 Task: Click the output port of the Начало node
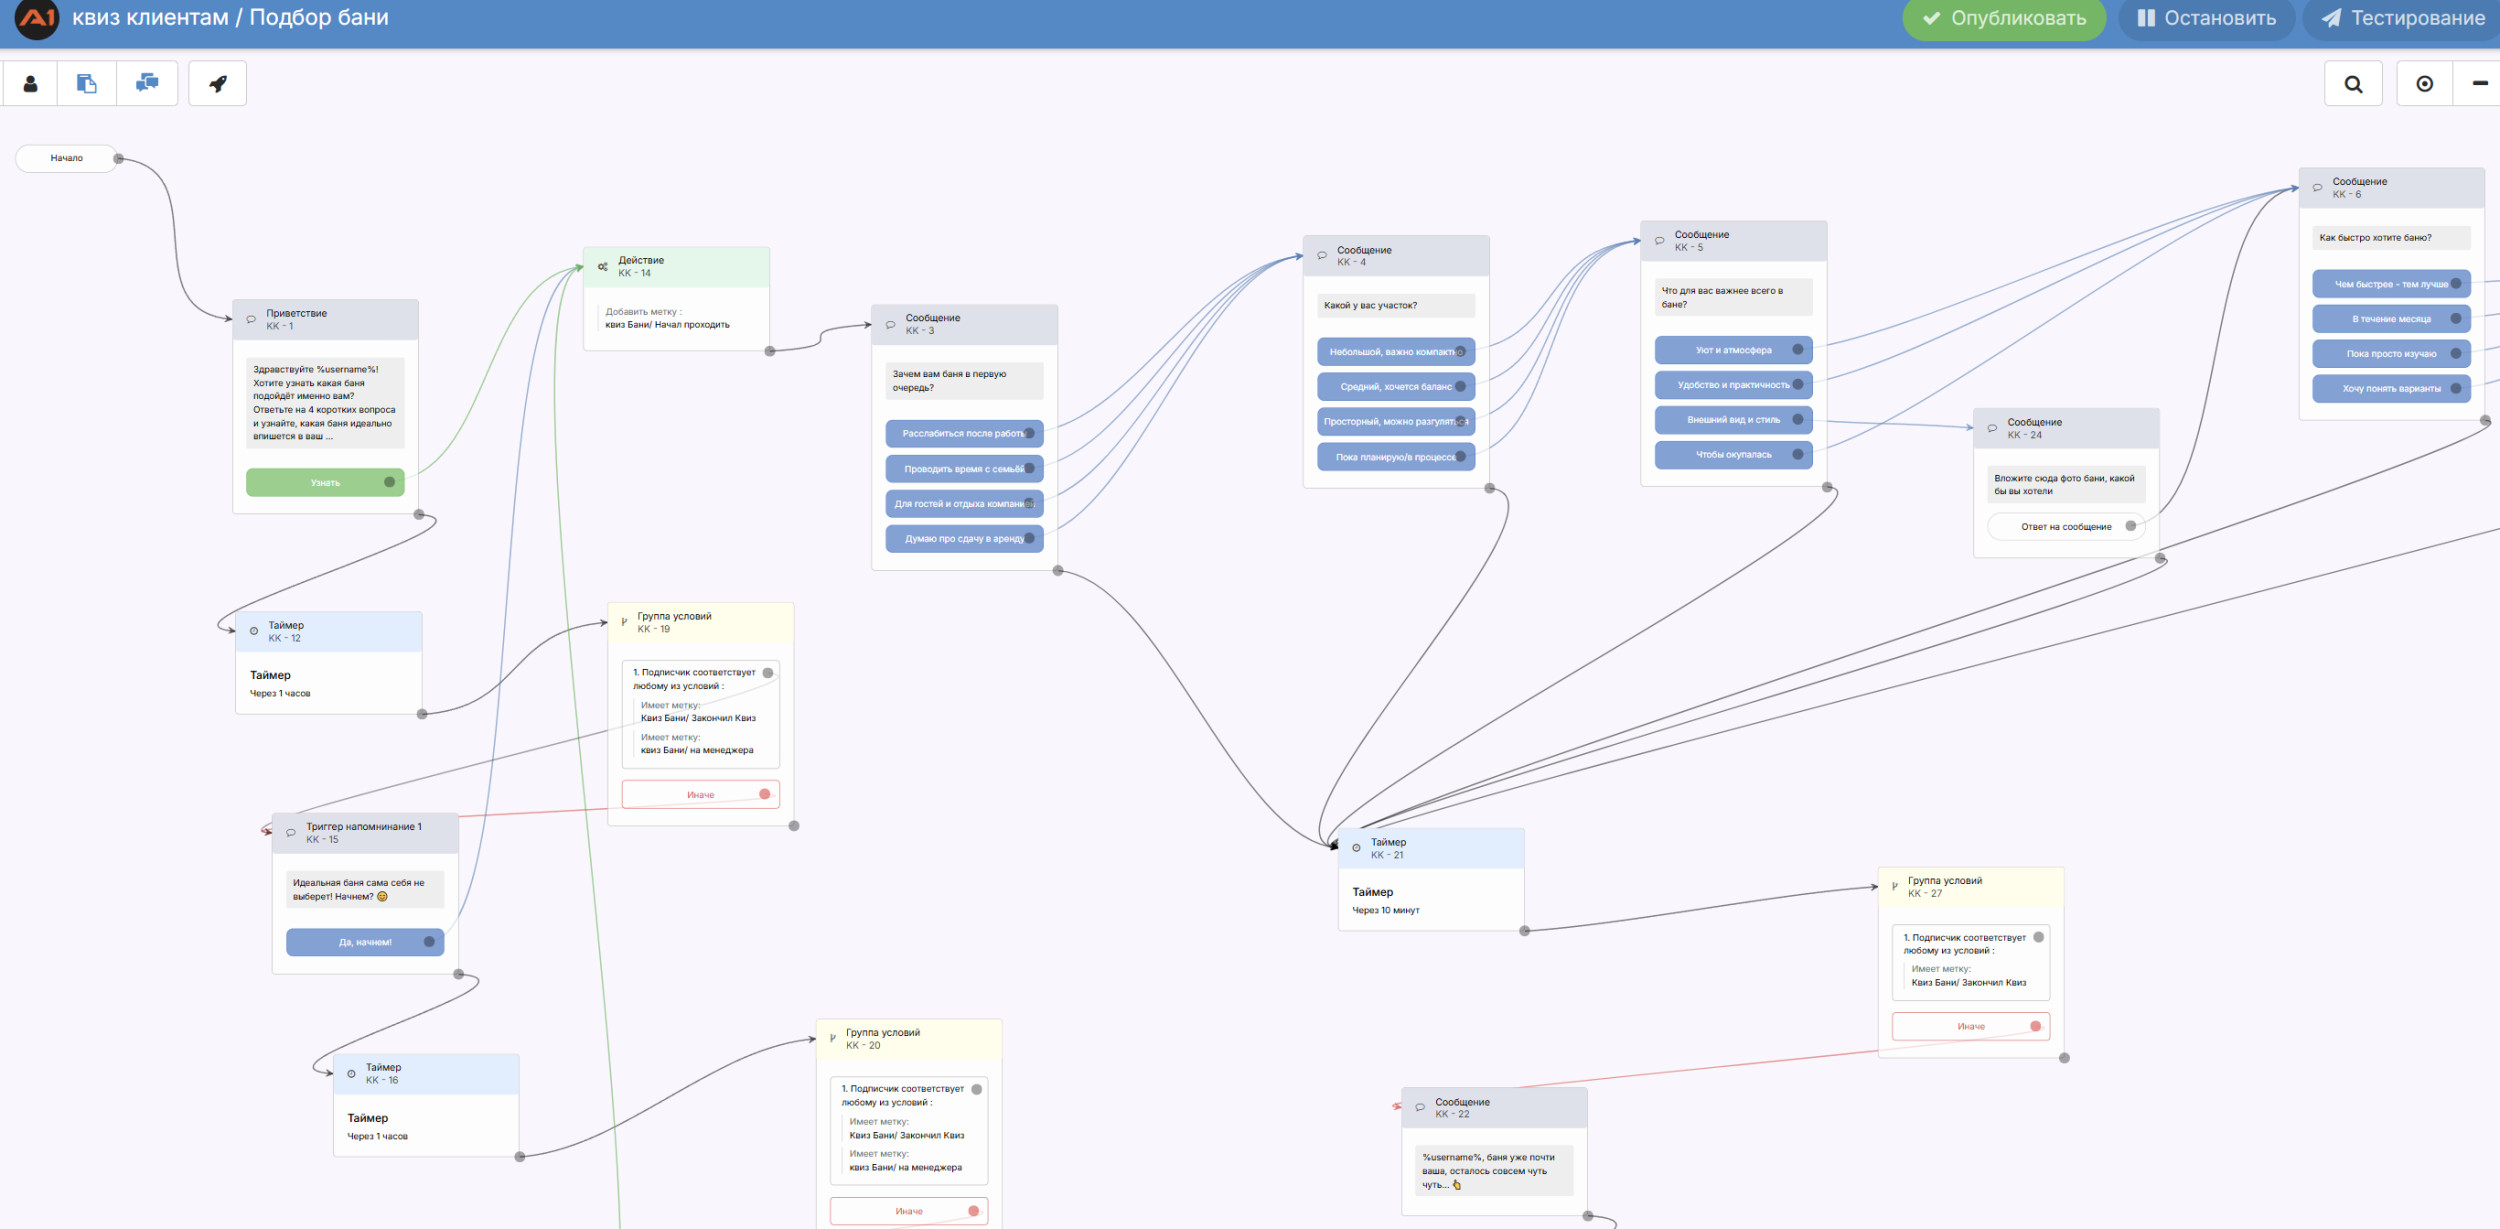[x=118, y=158]
